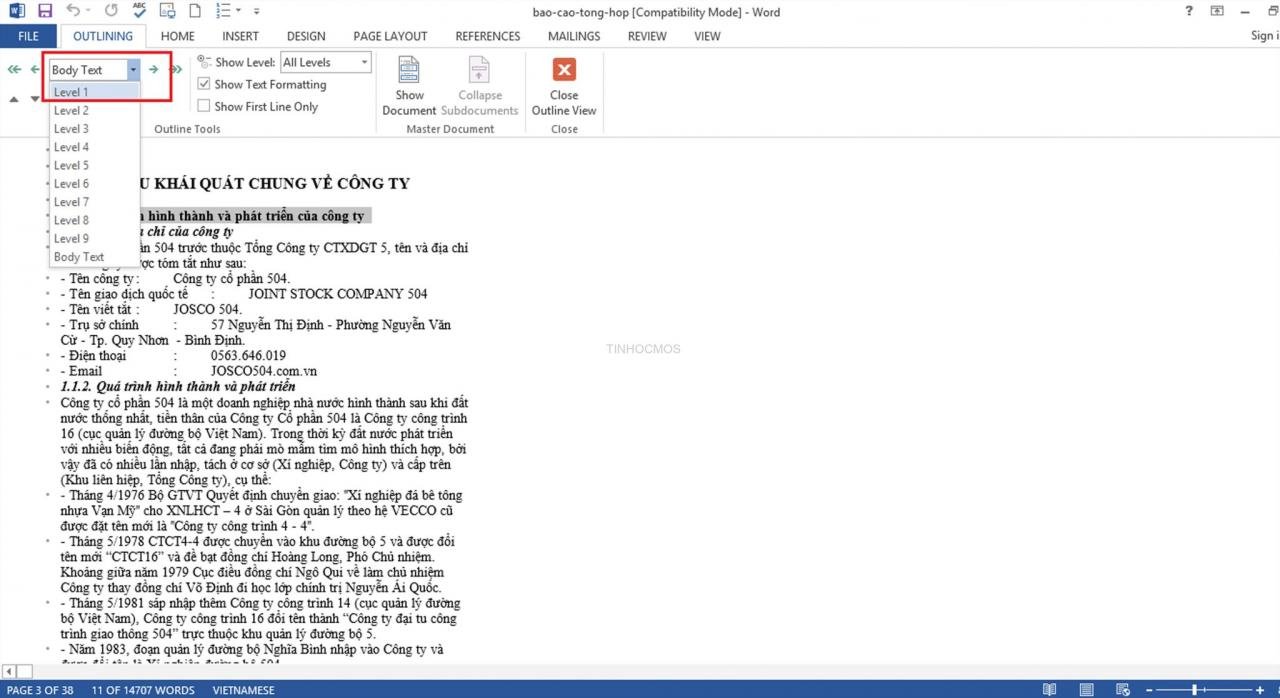Open the REFERENCES ribbon tab
The width and height of the screenshot is (1280, 698).
489,36
